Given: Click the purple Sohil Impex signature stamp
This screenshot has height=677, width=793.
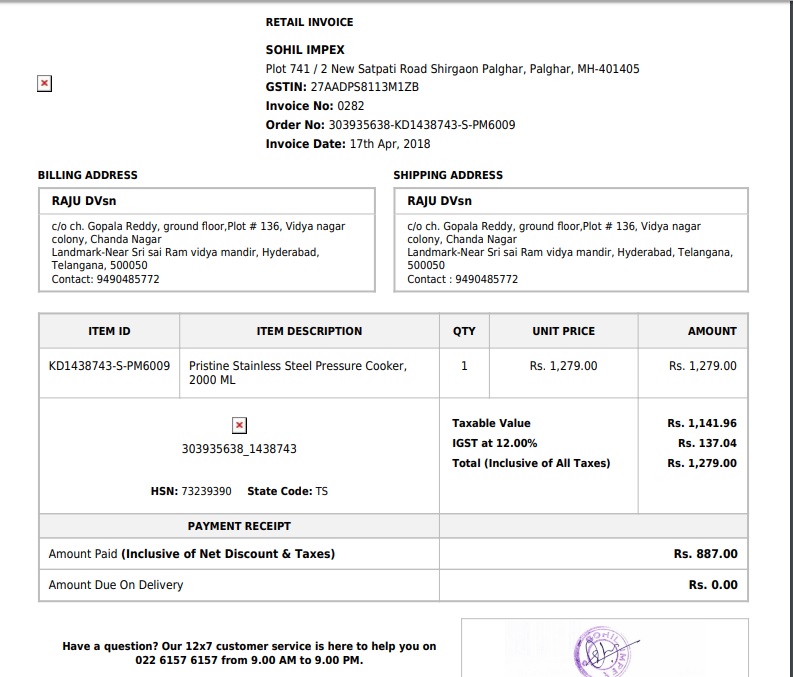Looking at the screenshot, I should point(604,652).
